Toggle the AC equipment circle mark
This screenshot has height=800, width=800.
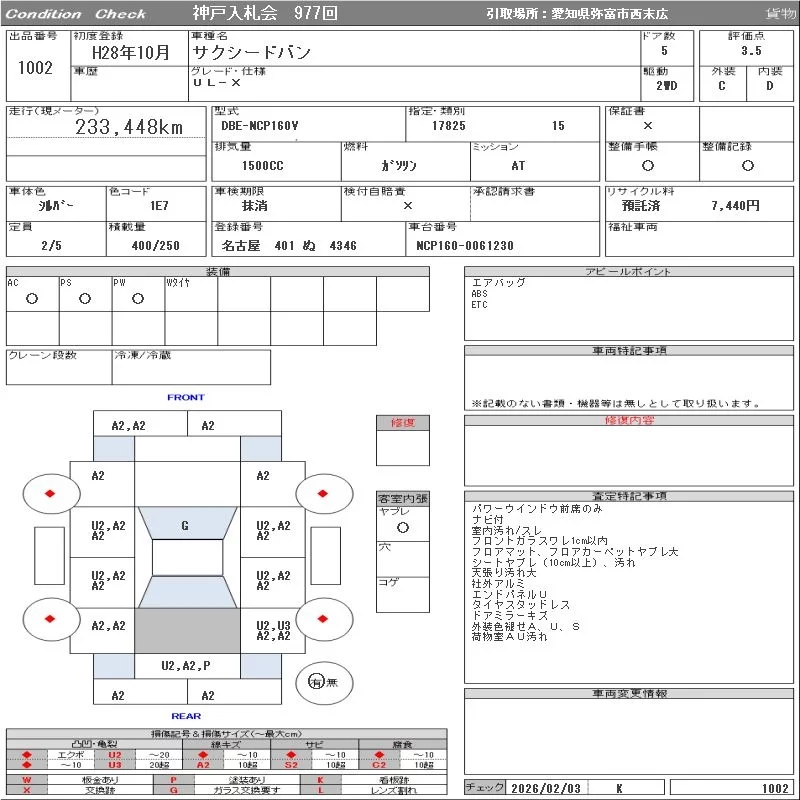(x=32, y=298)
